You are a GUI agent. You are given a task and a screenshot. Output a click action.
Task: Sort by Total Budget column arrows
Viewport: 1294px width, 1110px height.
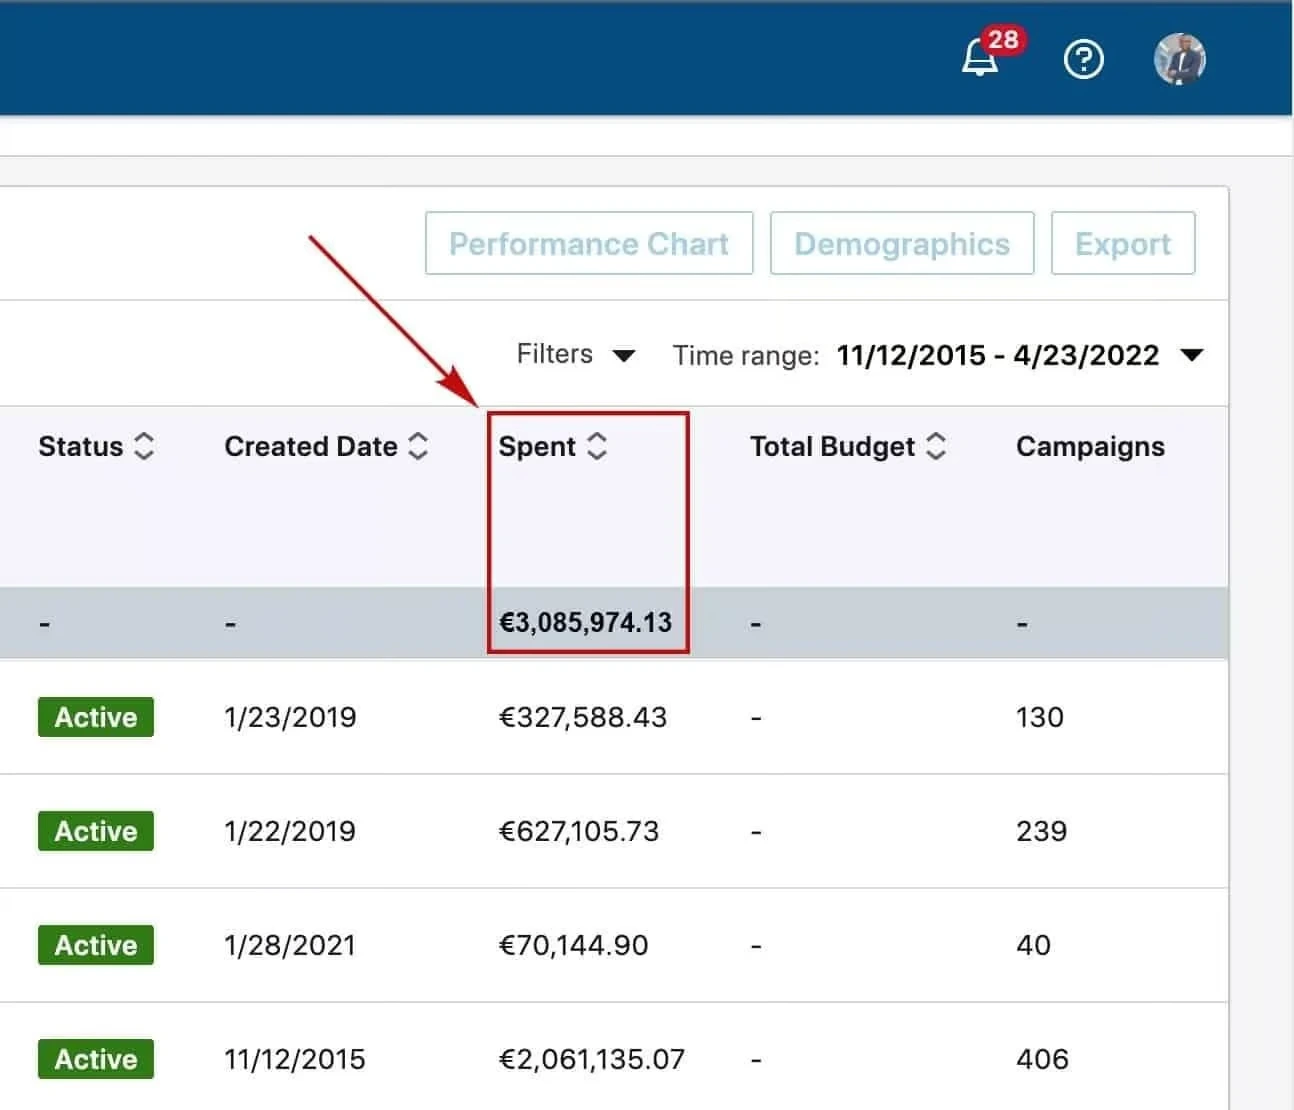tap(936, 446)
